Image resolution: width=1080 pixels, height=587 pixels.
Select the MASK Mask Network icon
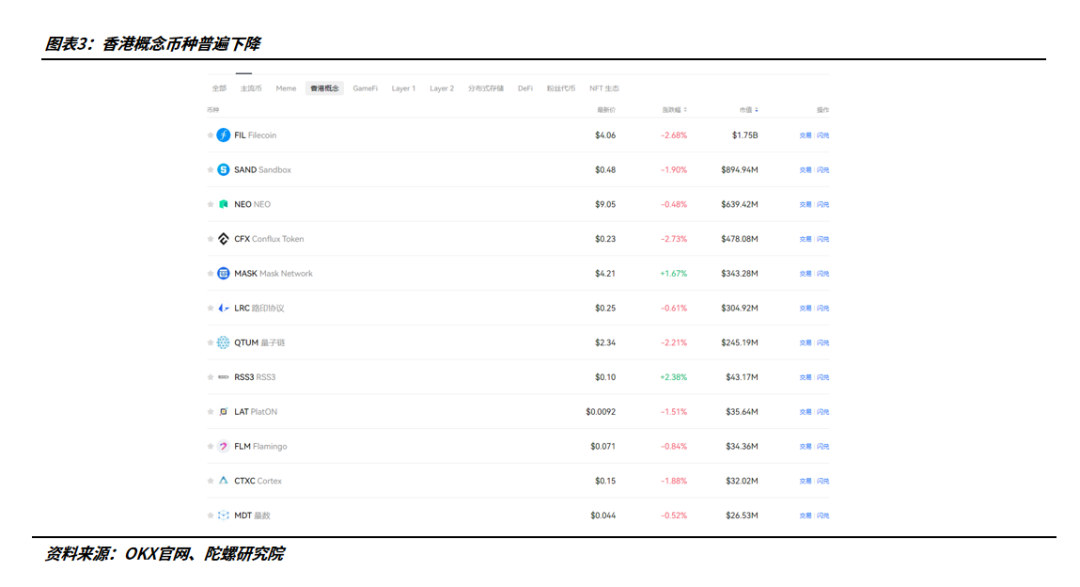223,274
